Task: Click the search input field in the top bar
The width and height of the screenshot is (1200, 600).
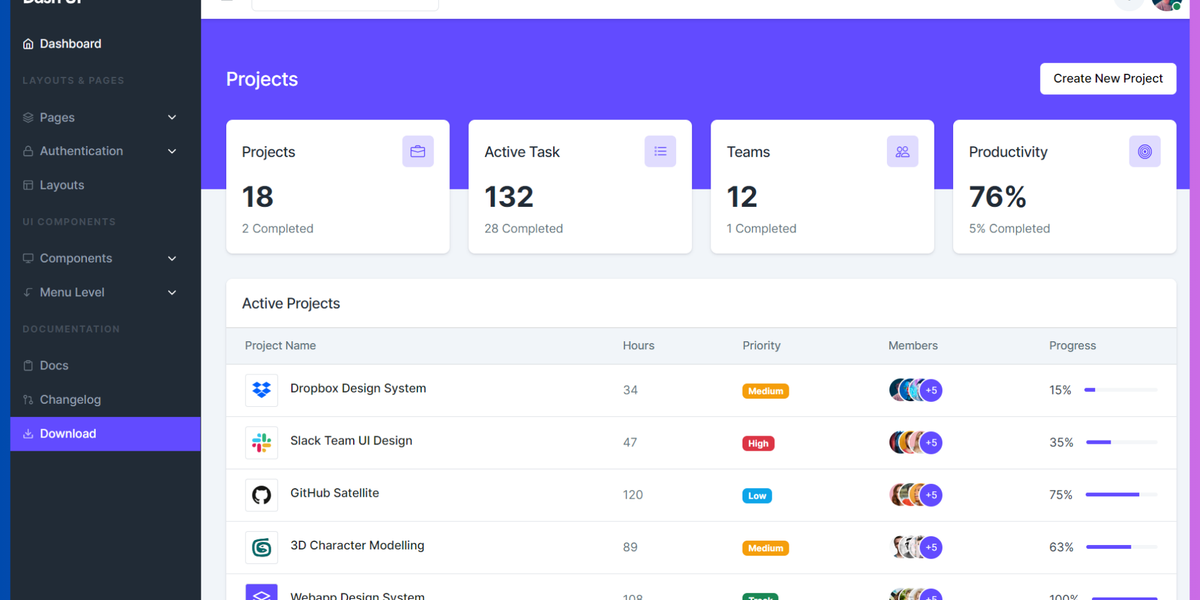Action: (x=345, y=3)
